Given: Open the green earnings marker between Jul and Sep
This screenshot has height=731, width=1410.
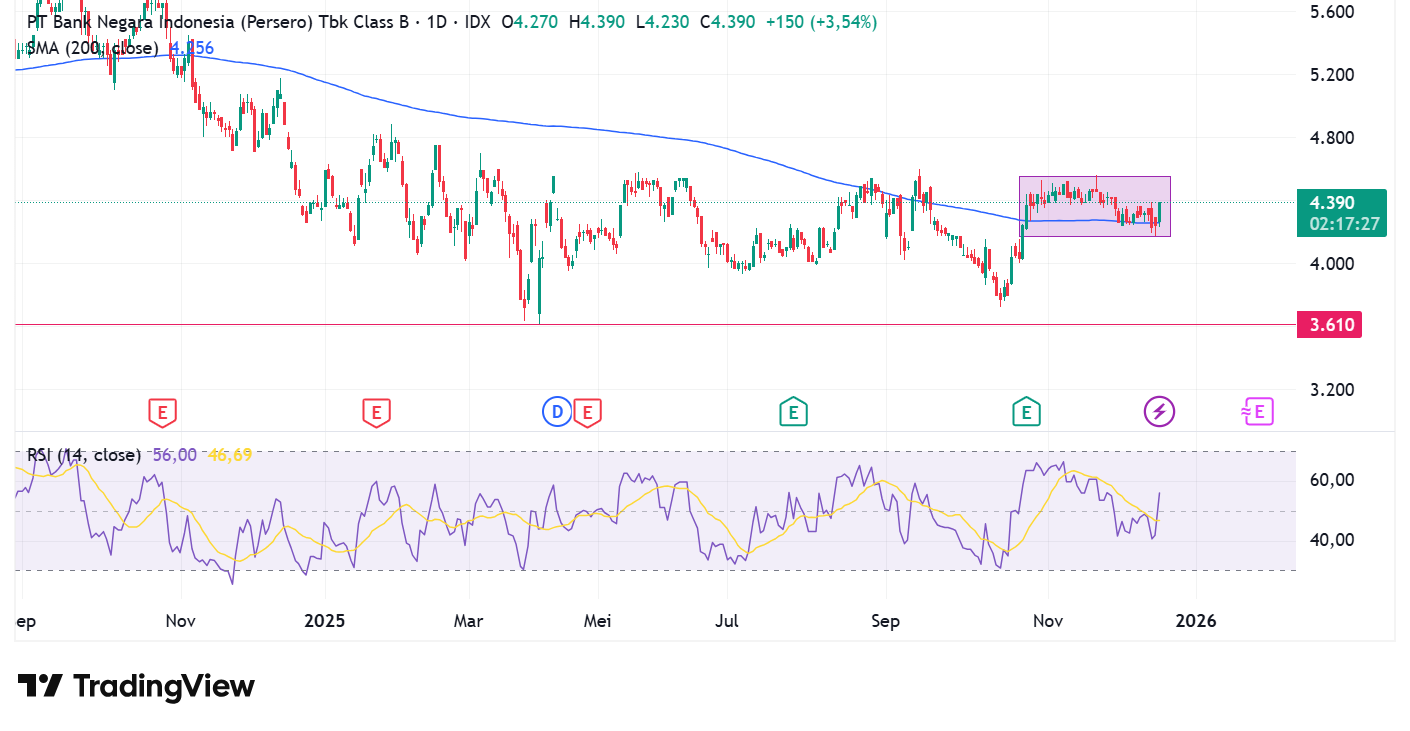Looking at the screenshot, I should [793, 412].
